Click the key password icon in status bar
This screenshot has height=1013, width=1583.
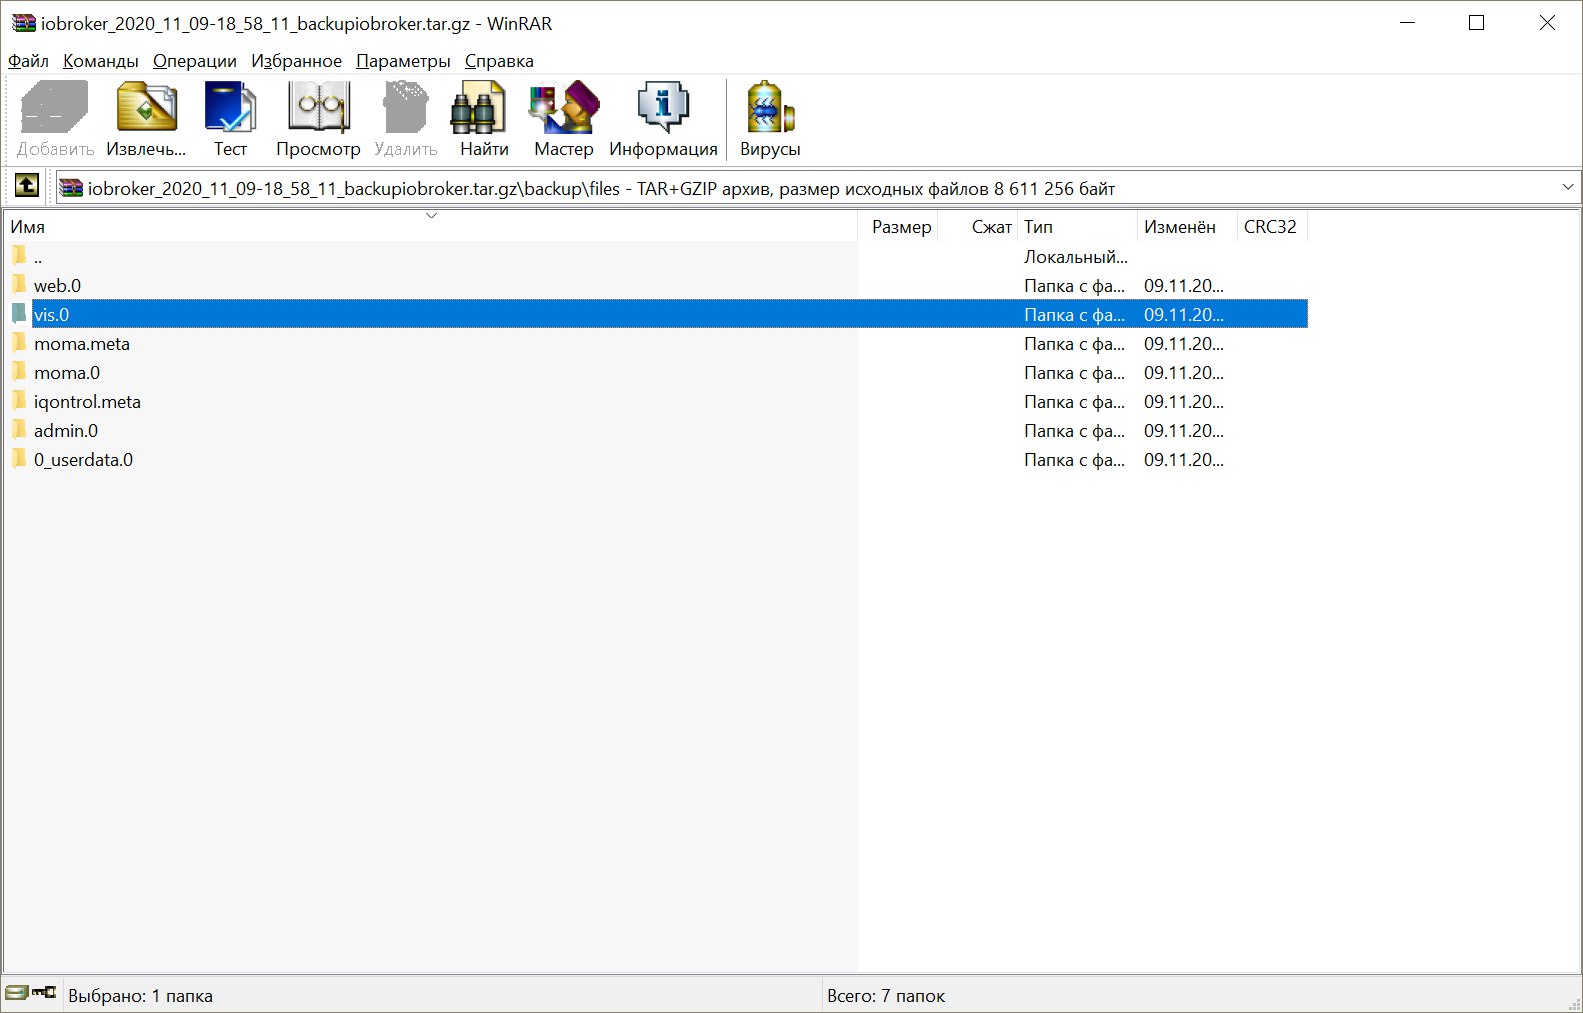point(44,993)
